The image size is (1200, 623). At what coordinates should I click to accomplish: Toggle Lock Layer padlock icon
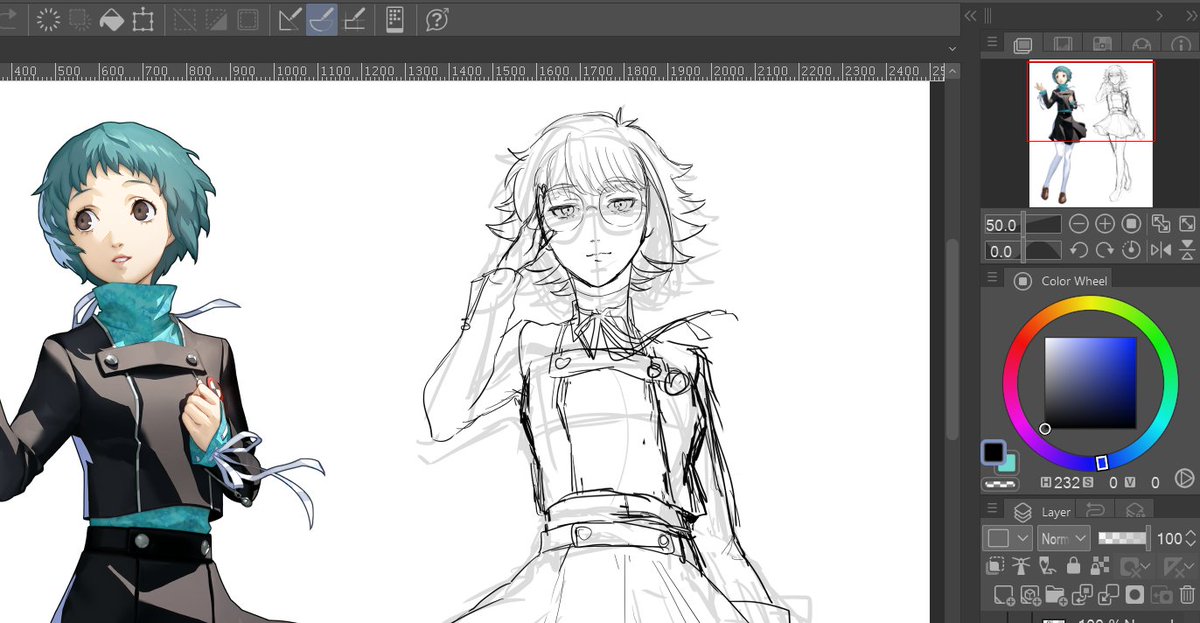coord(1073,566)
